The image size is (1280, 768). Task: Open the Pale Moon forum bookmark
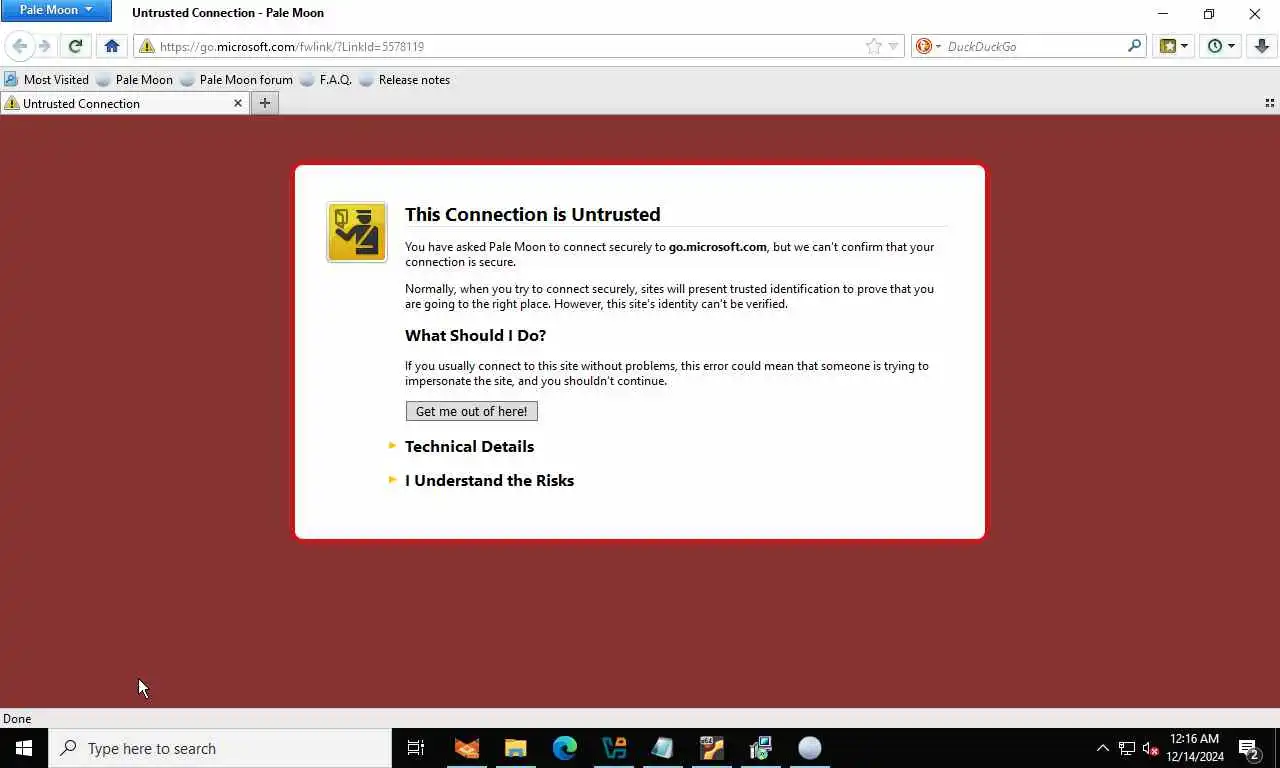coord(236,80)
